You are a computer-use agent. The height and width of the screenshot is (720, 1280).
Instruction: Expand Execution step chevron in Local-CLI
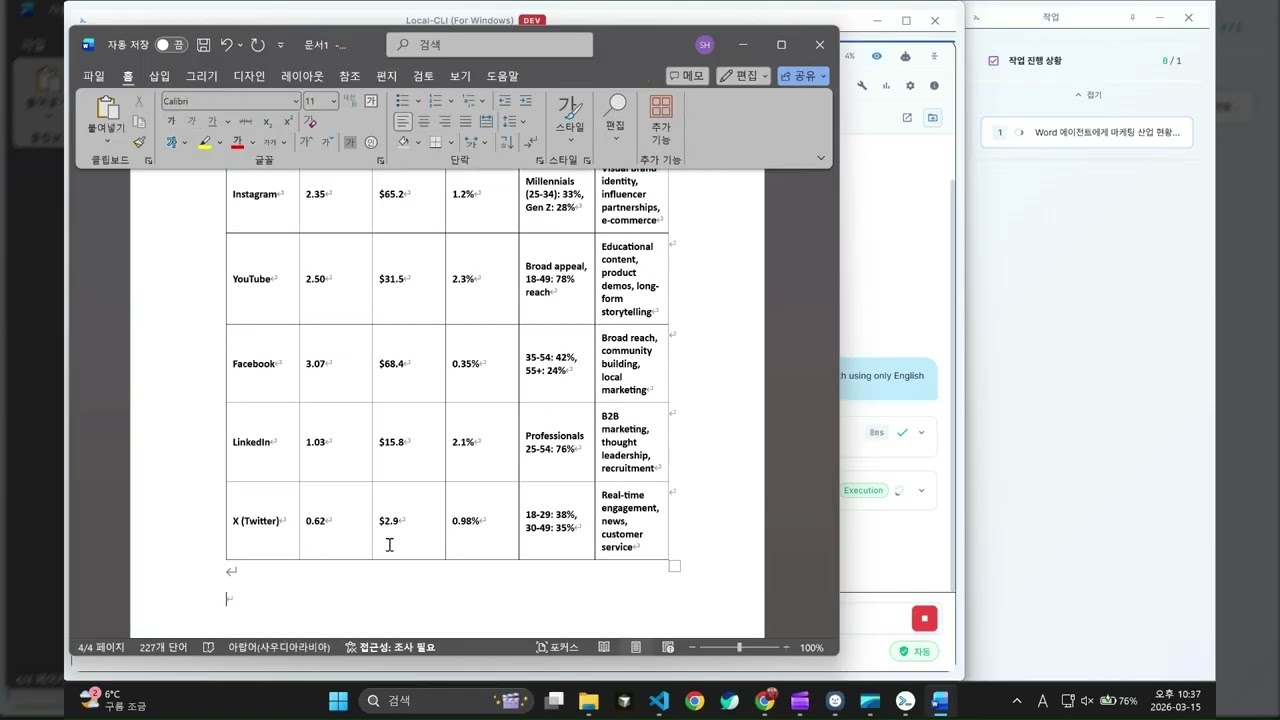click(x=921, y=491)
